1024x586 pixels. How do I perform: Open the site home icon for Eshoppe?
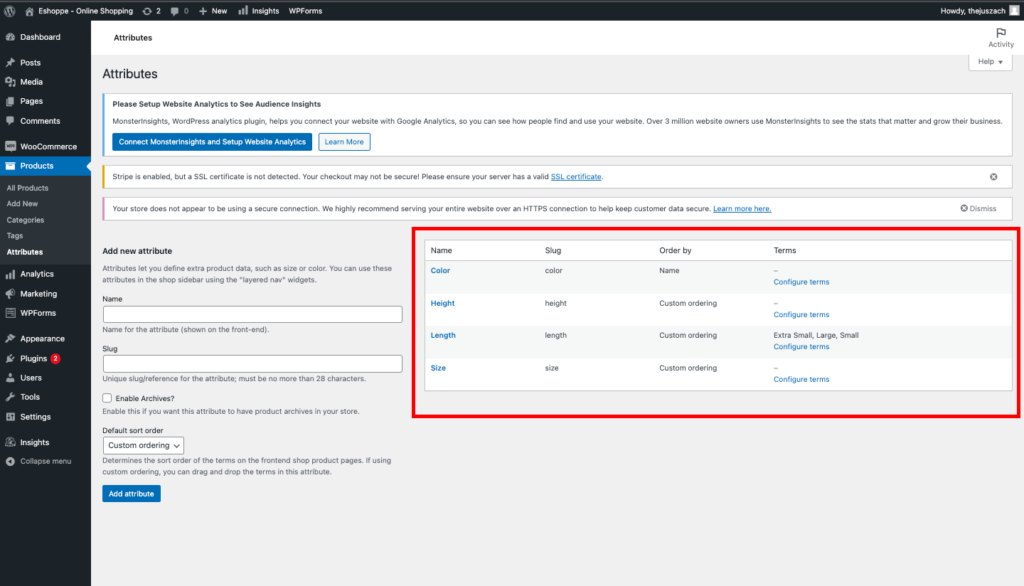point(29,11)
